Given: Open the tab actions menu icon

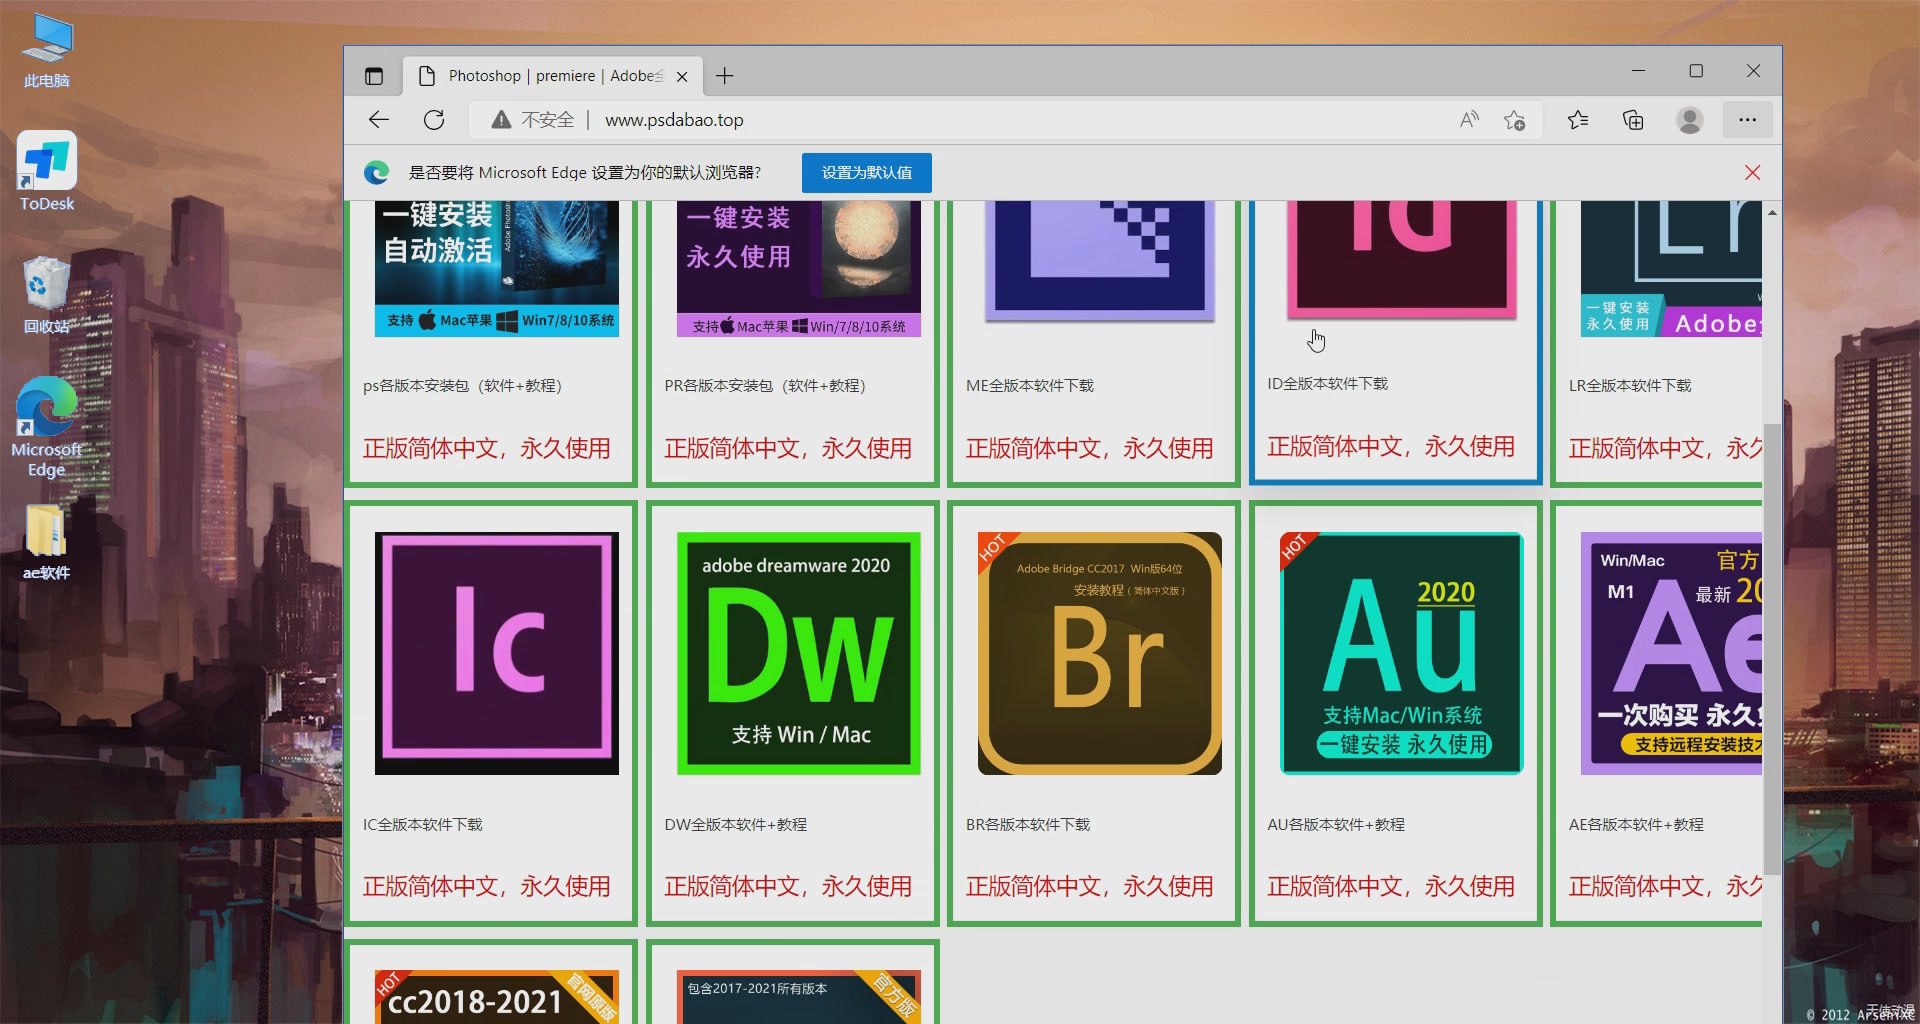Looking at the screenshot, I should [x=374, y=76].
